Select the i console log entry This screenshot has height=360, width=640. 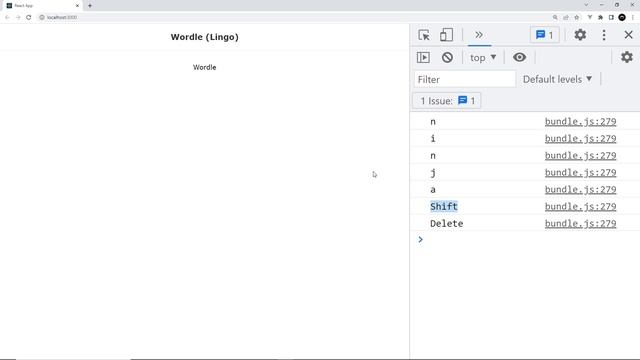pyautogui.click(x=433, y=138)
